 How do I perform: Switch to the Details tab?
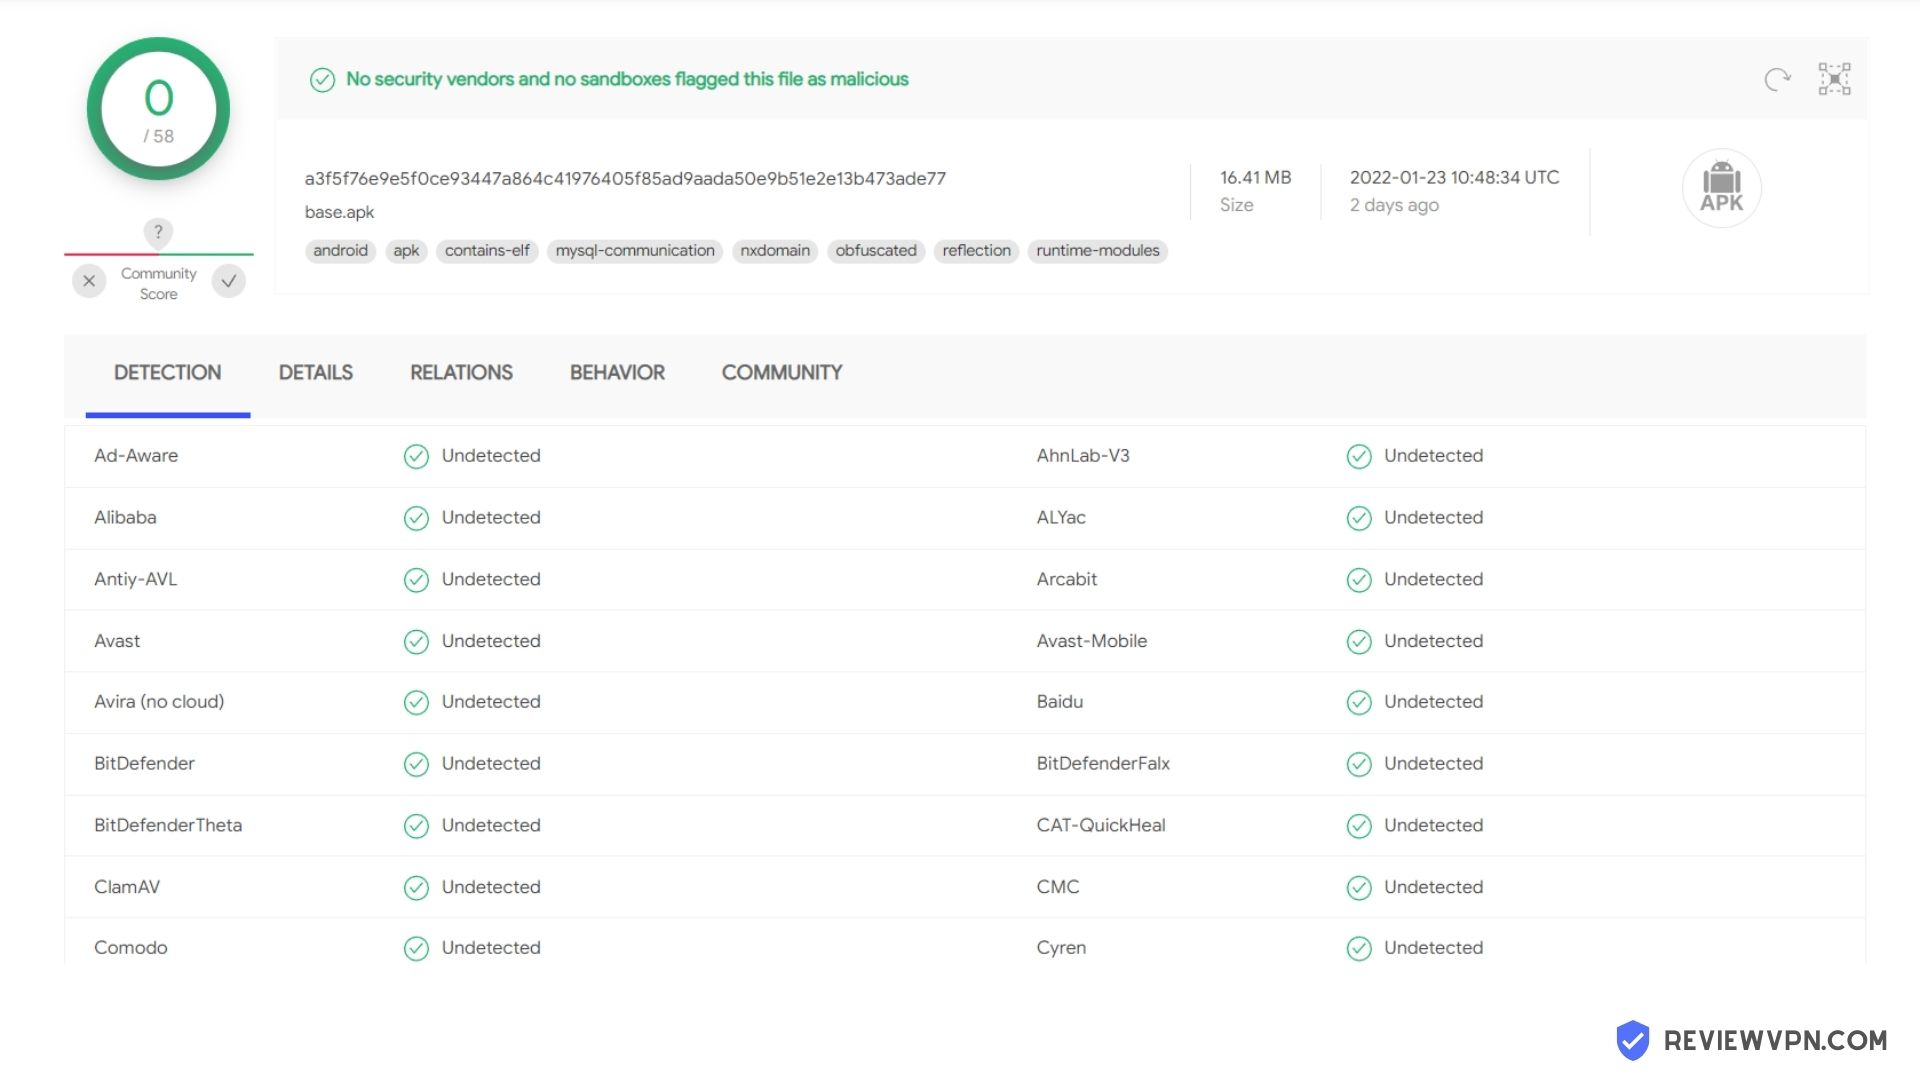click(315, 373)
